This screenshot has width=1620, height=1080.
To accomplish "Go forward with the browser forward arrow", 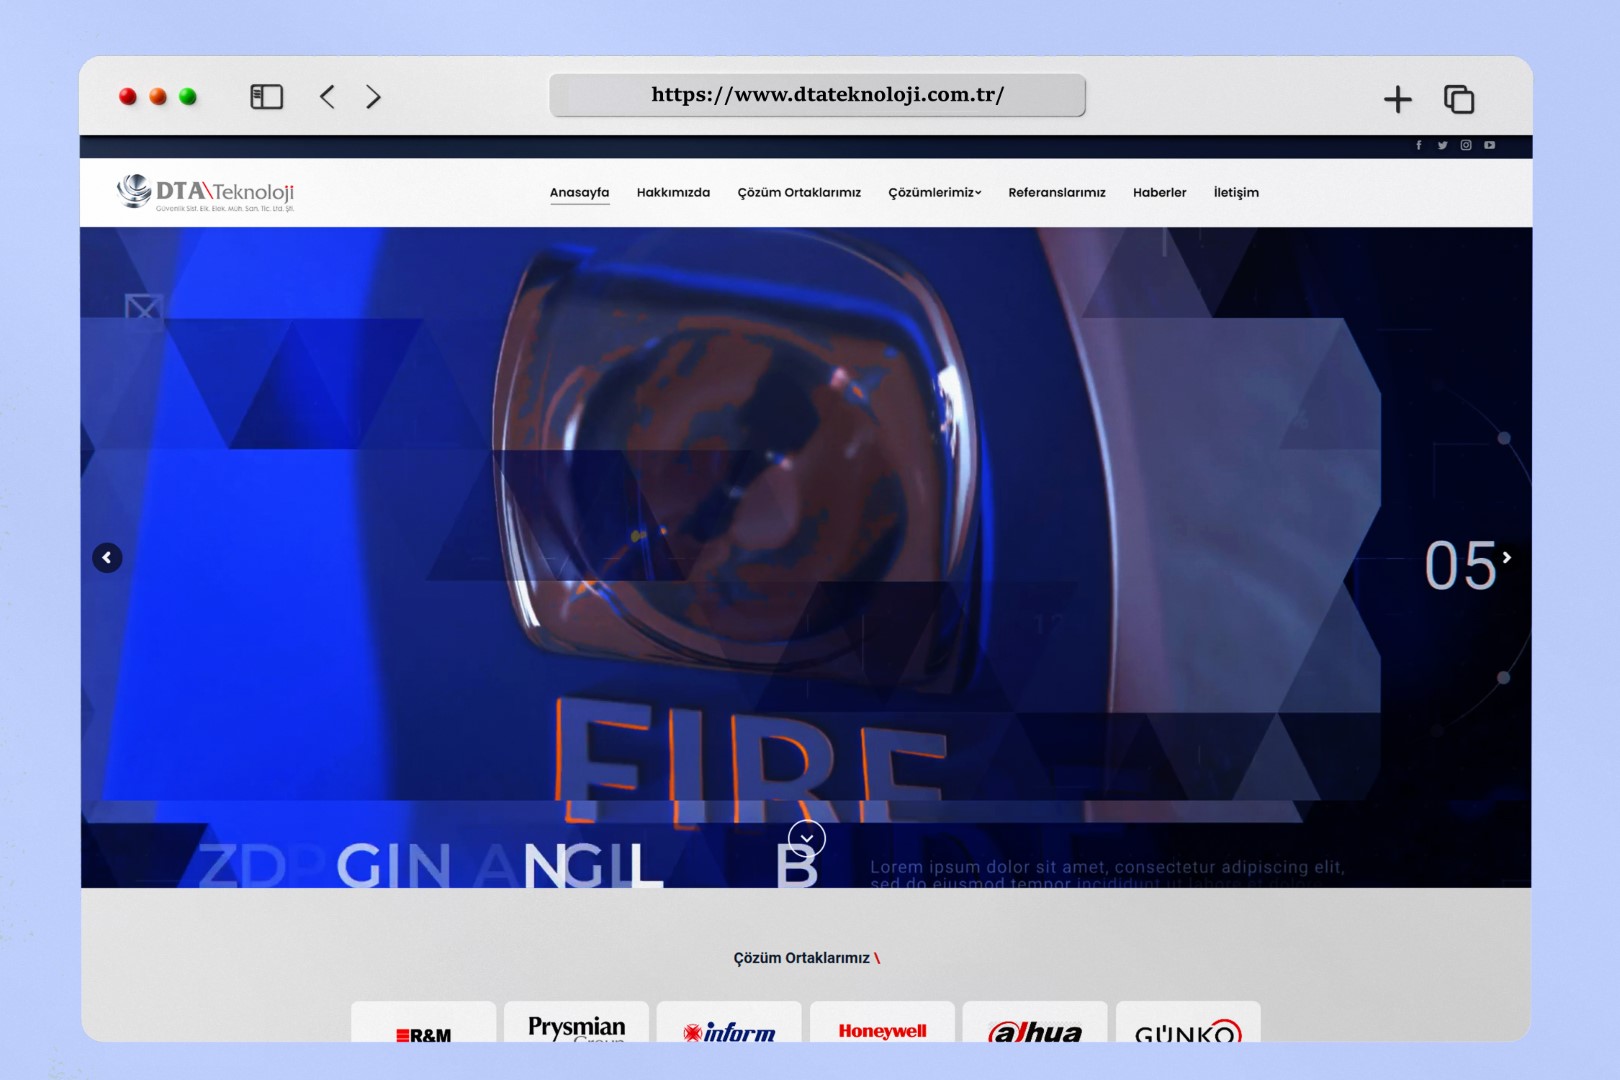I will 373,97.
